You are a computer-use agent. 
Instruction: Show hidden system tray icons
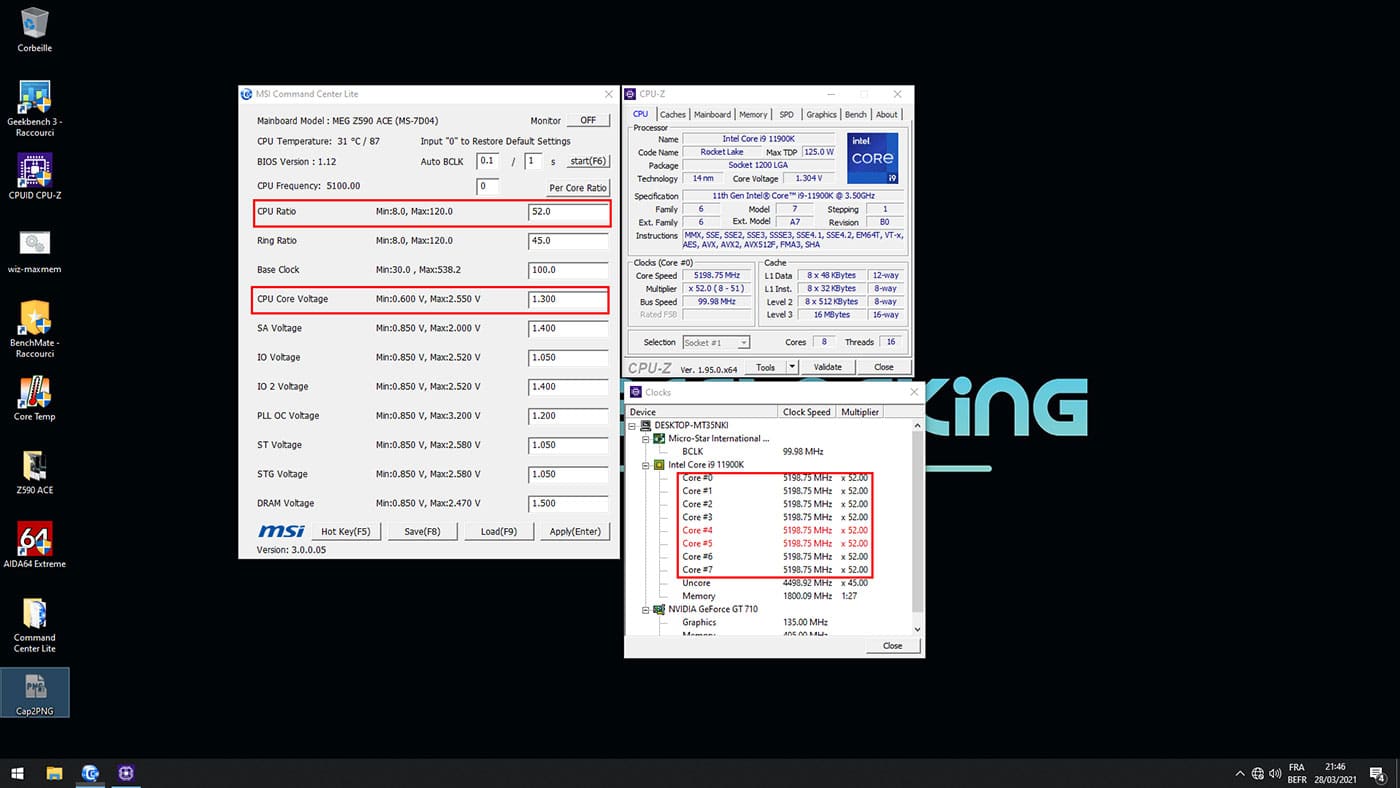(1240, 773)
